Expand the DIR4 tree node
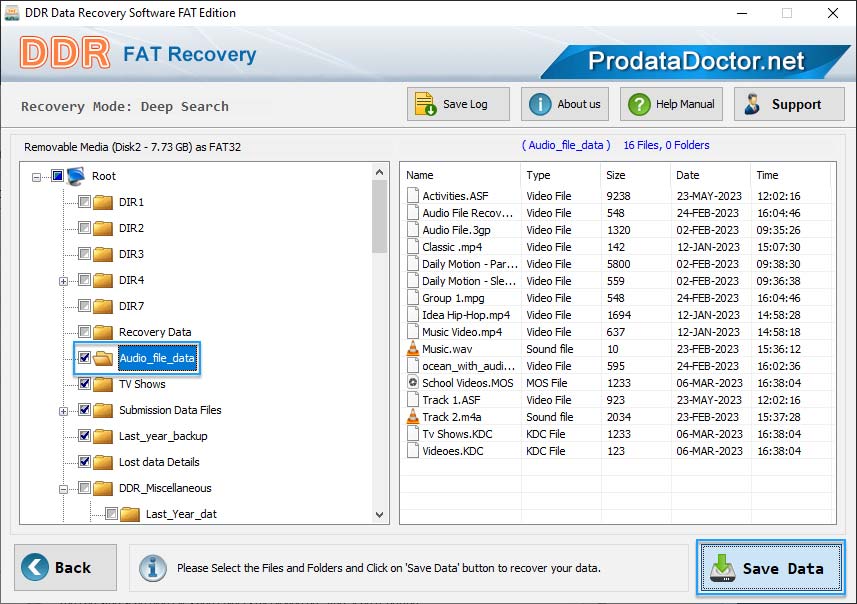The height and width of the screenshot is (604, 857). pos(63,282)
